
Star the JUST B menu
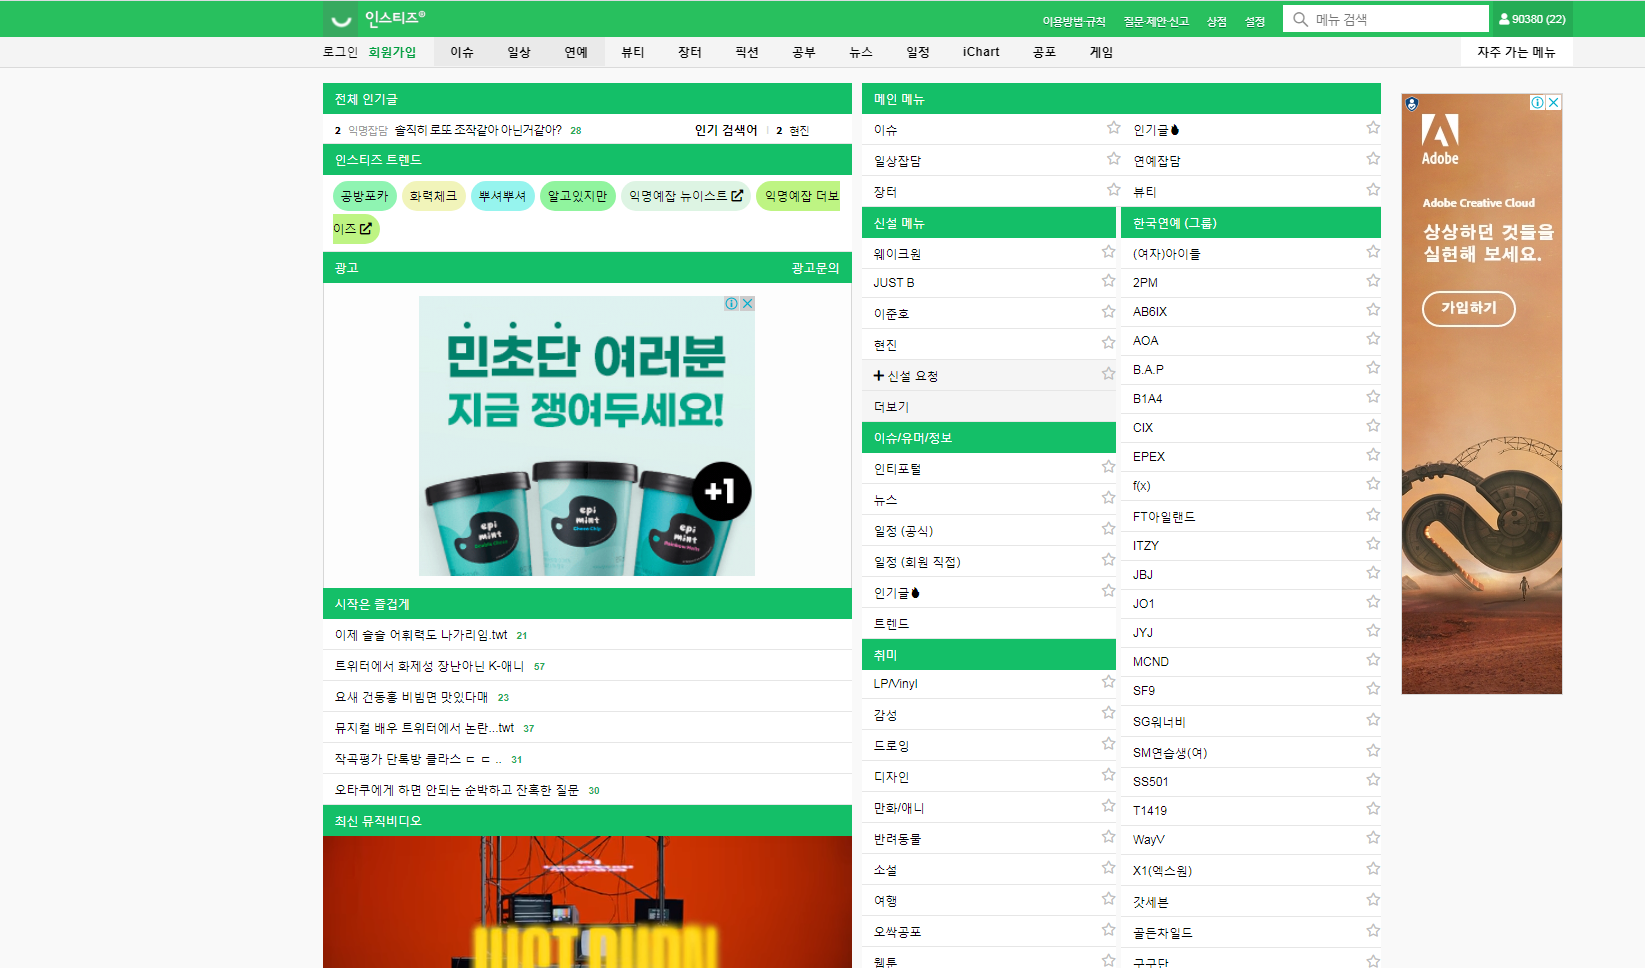point(1108,280)
